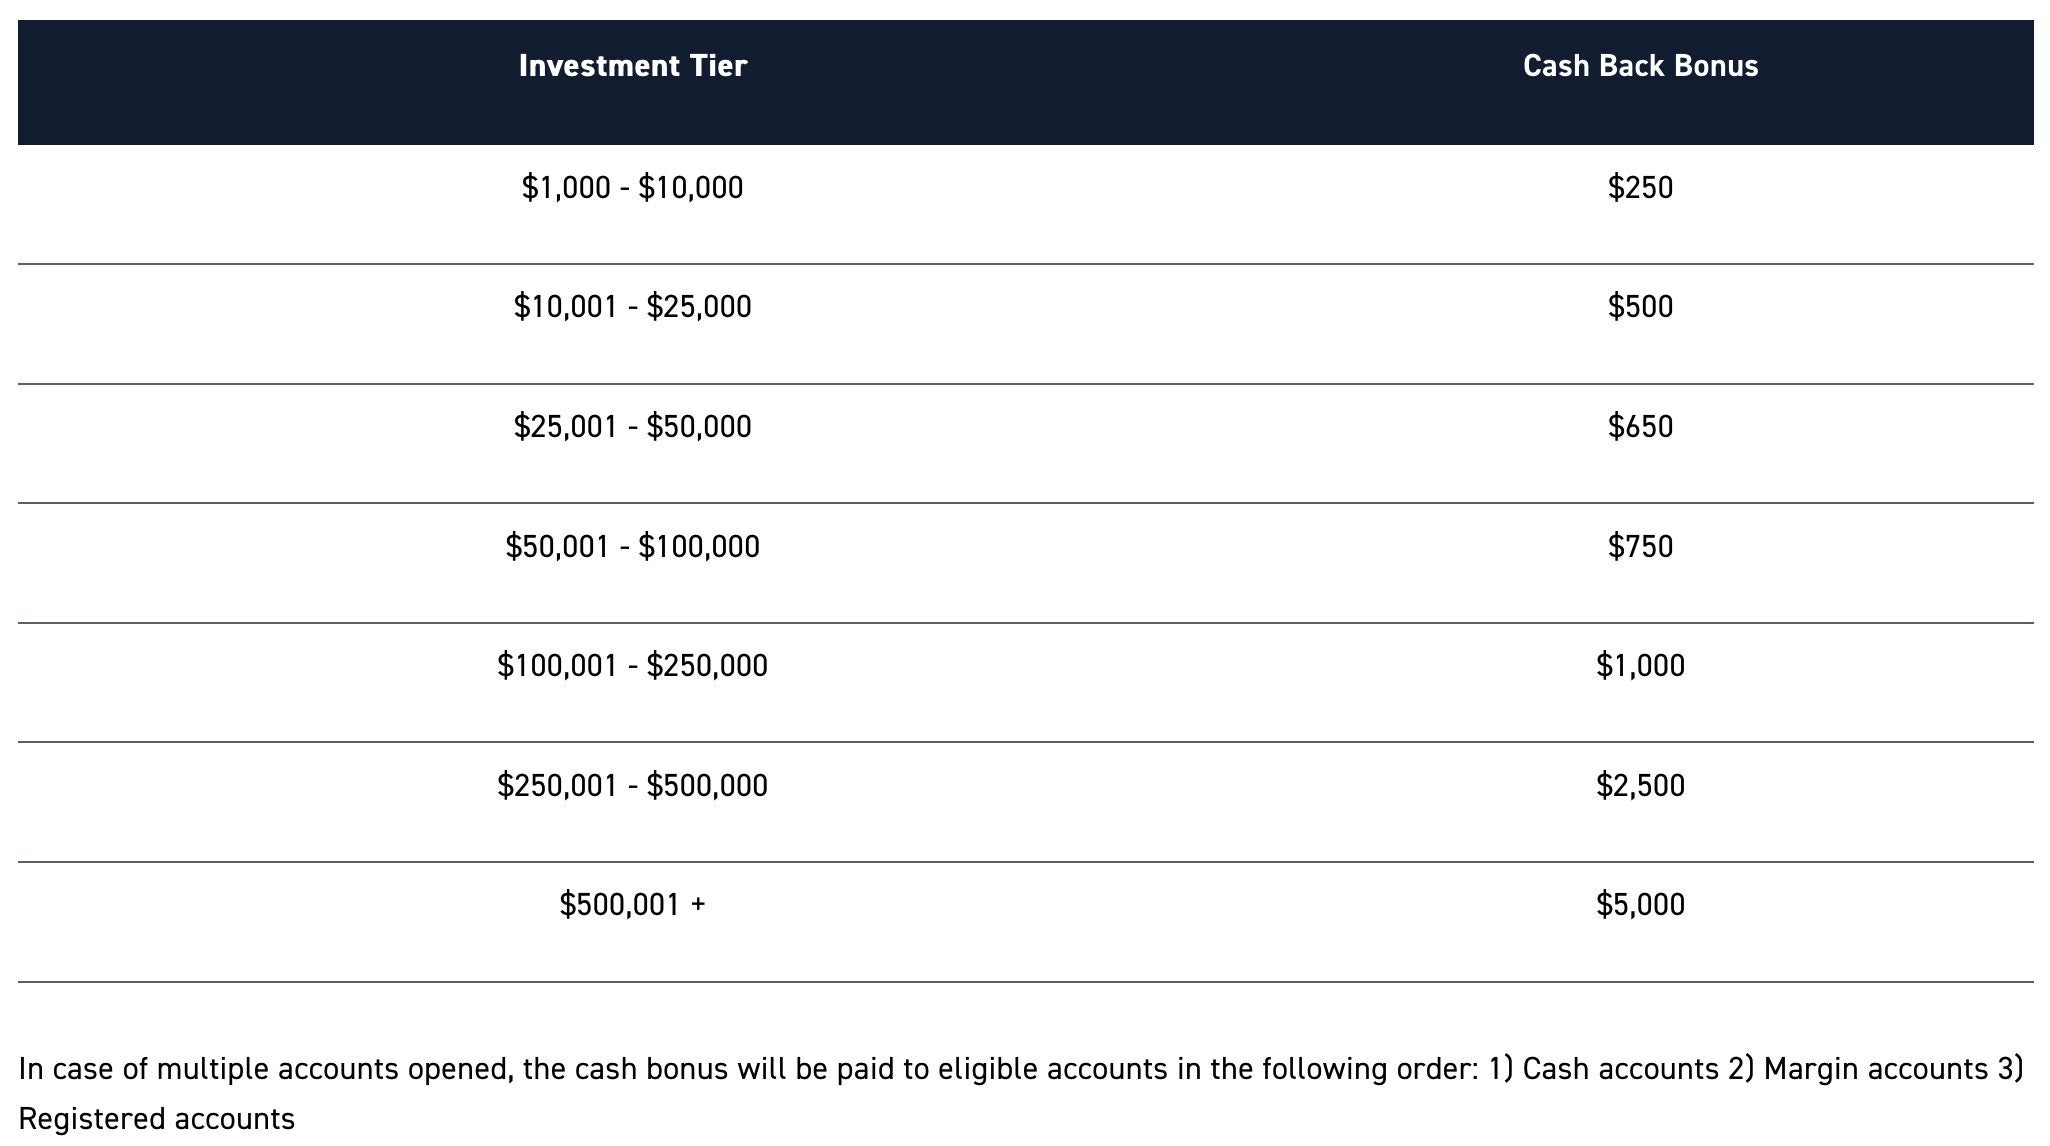
Task: Click the $2,500 cash back value
Action: (1640, 786)
